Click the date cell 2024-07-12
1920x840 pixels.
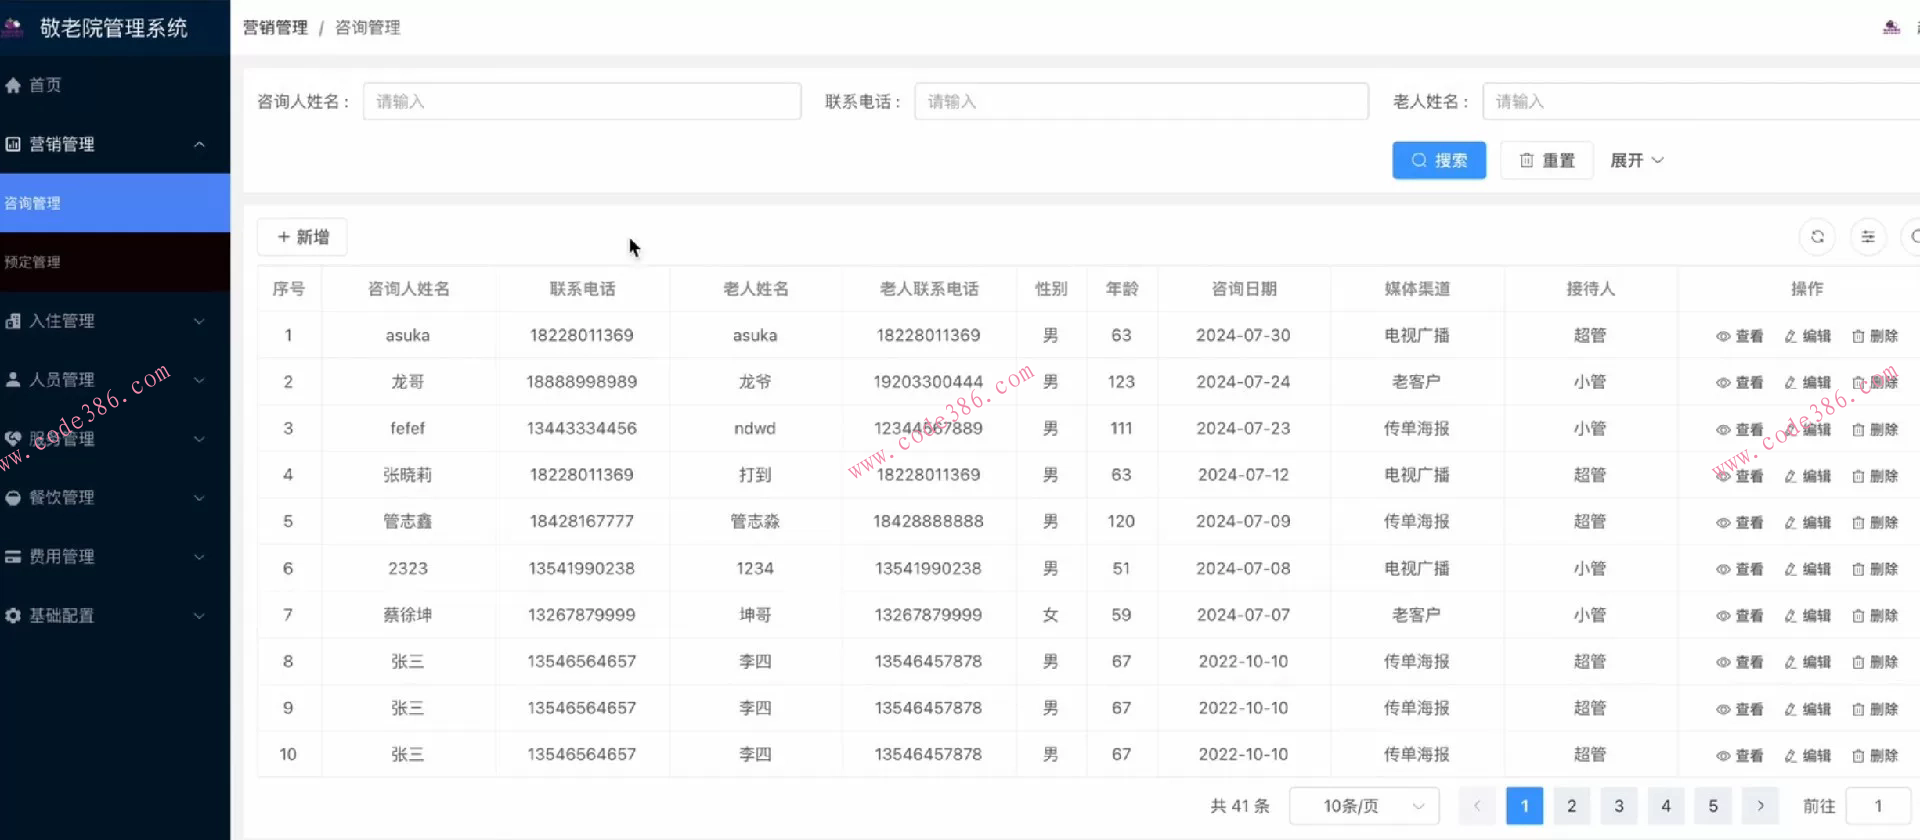(1243, 475)
